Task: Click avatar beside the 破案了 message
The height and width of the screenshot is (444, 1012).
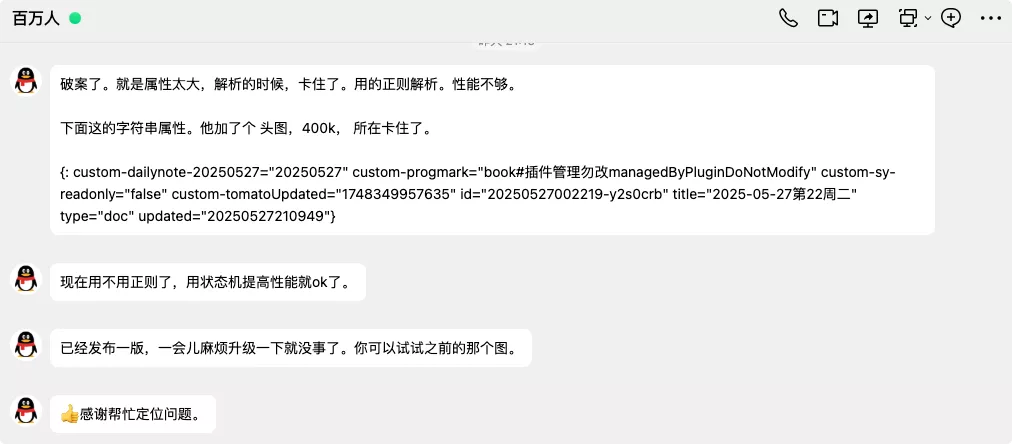Action: coord(26,81)
